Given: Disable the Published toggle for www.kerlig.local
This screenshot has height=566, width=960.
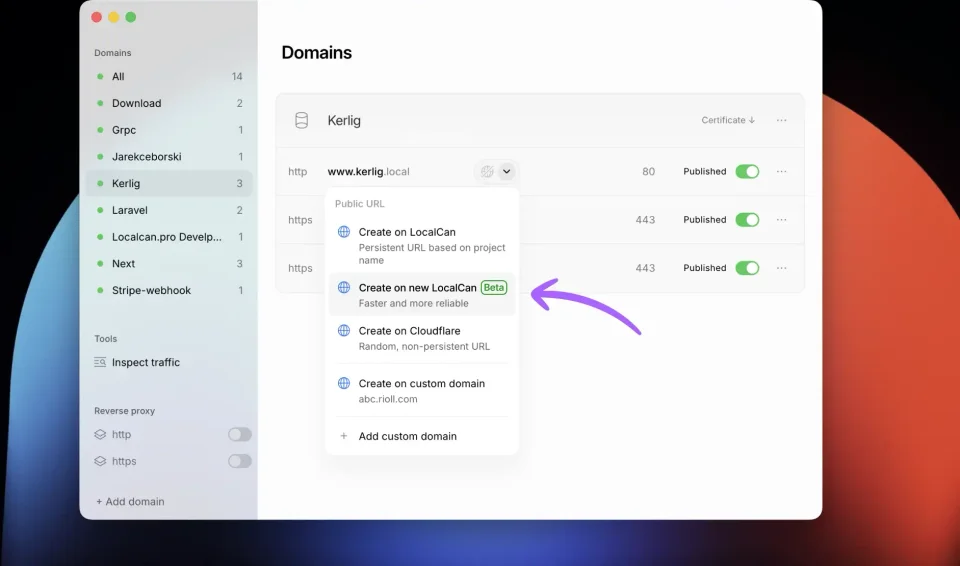Looking at the screenshot, I should point(747,172).
